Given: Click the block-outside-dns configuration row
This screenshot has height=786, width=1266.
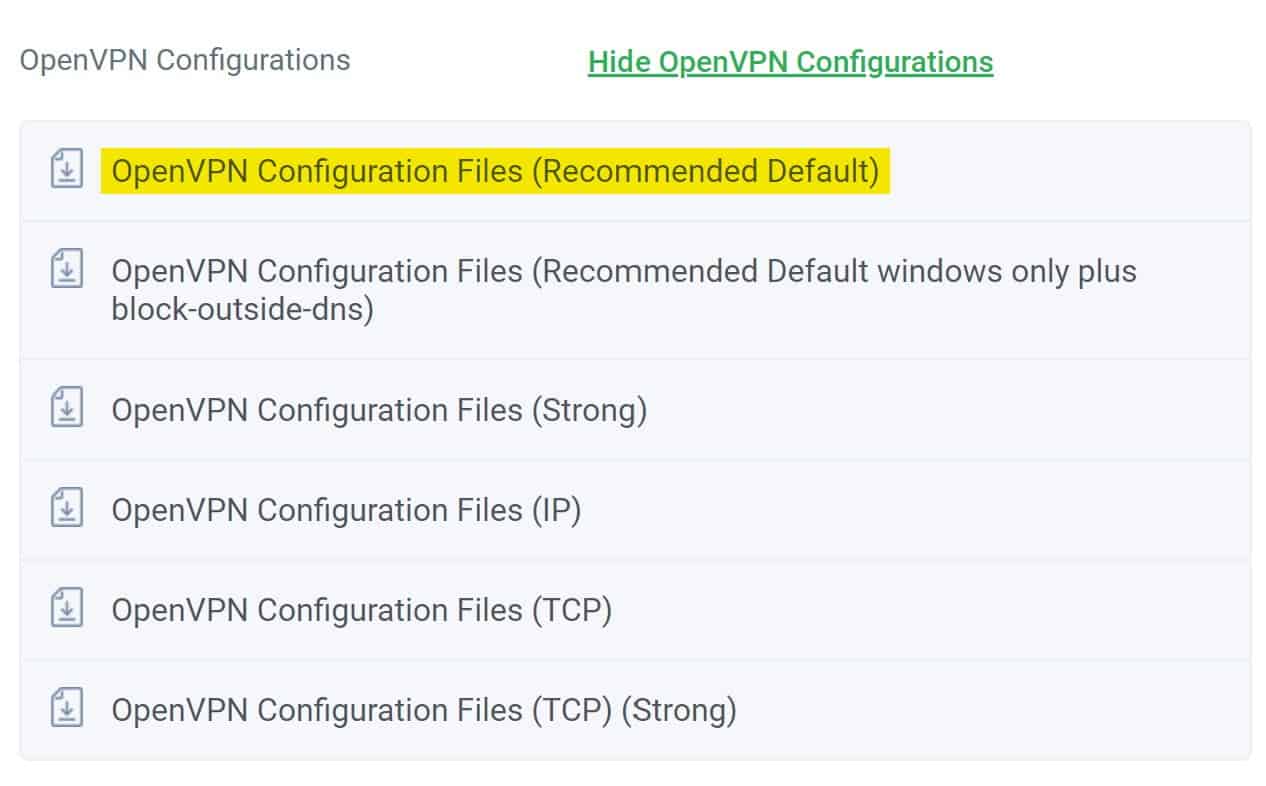Looking at the screenshot, I should (x=625, y=290).
